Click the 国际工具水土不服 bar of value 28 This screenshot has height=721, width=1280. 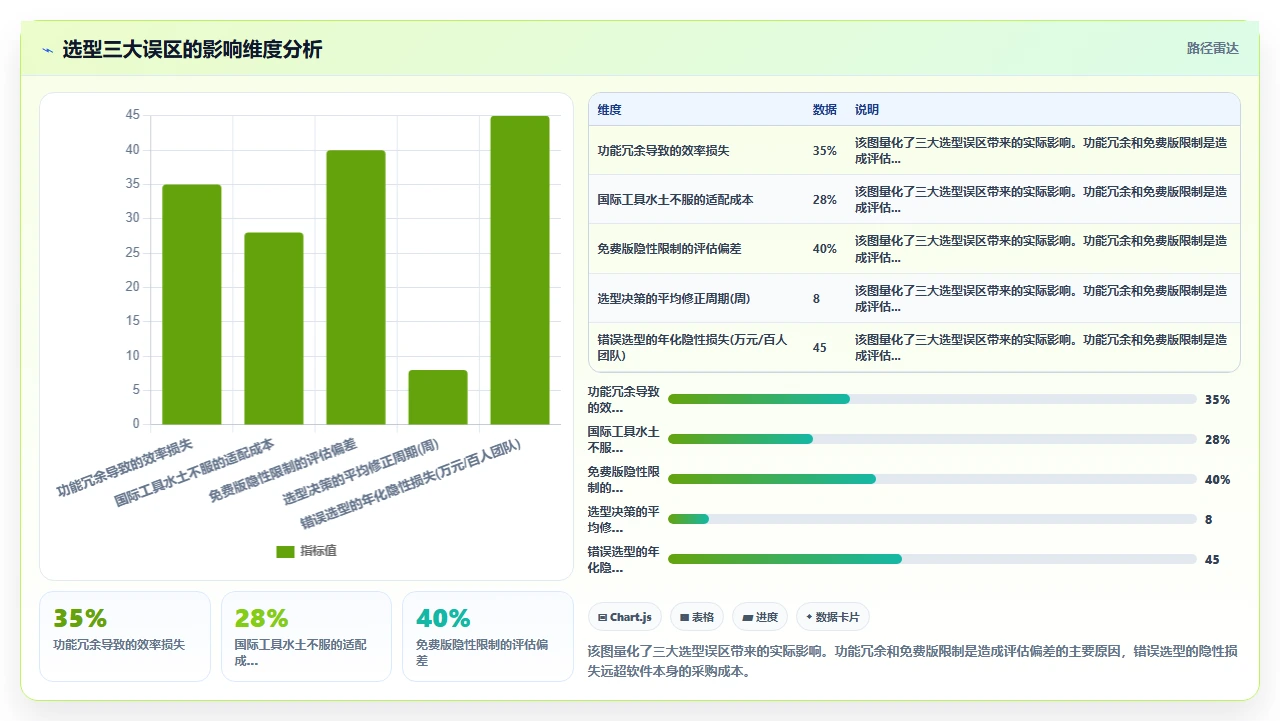point(274,328)
